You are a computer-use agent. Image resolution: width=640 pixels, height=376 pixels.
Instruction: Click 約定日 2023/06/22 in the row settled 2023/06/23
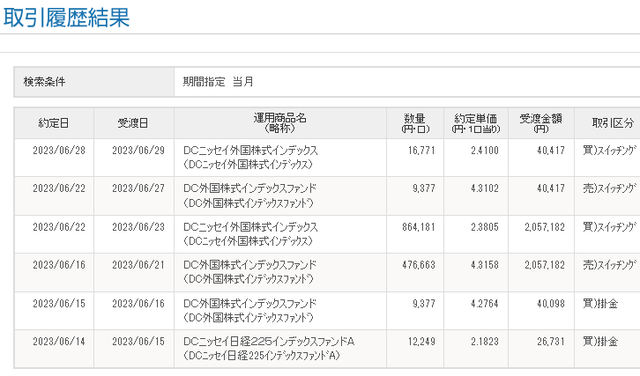59,227
